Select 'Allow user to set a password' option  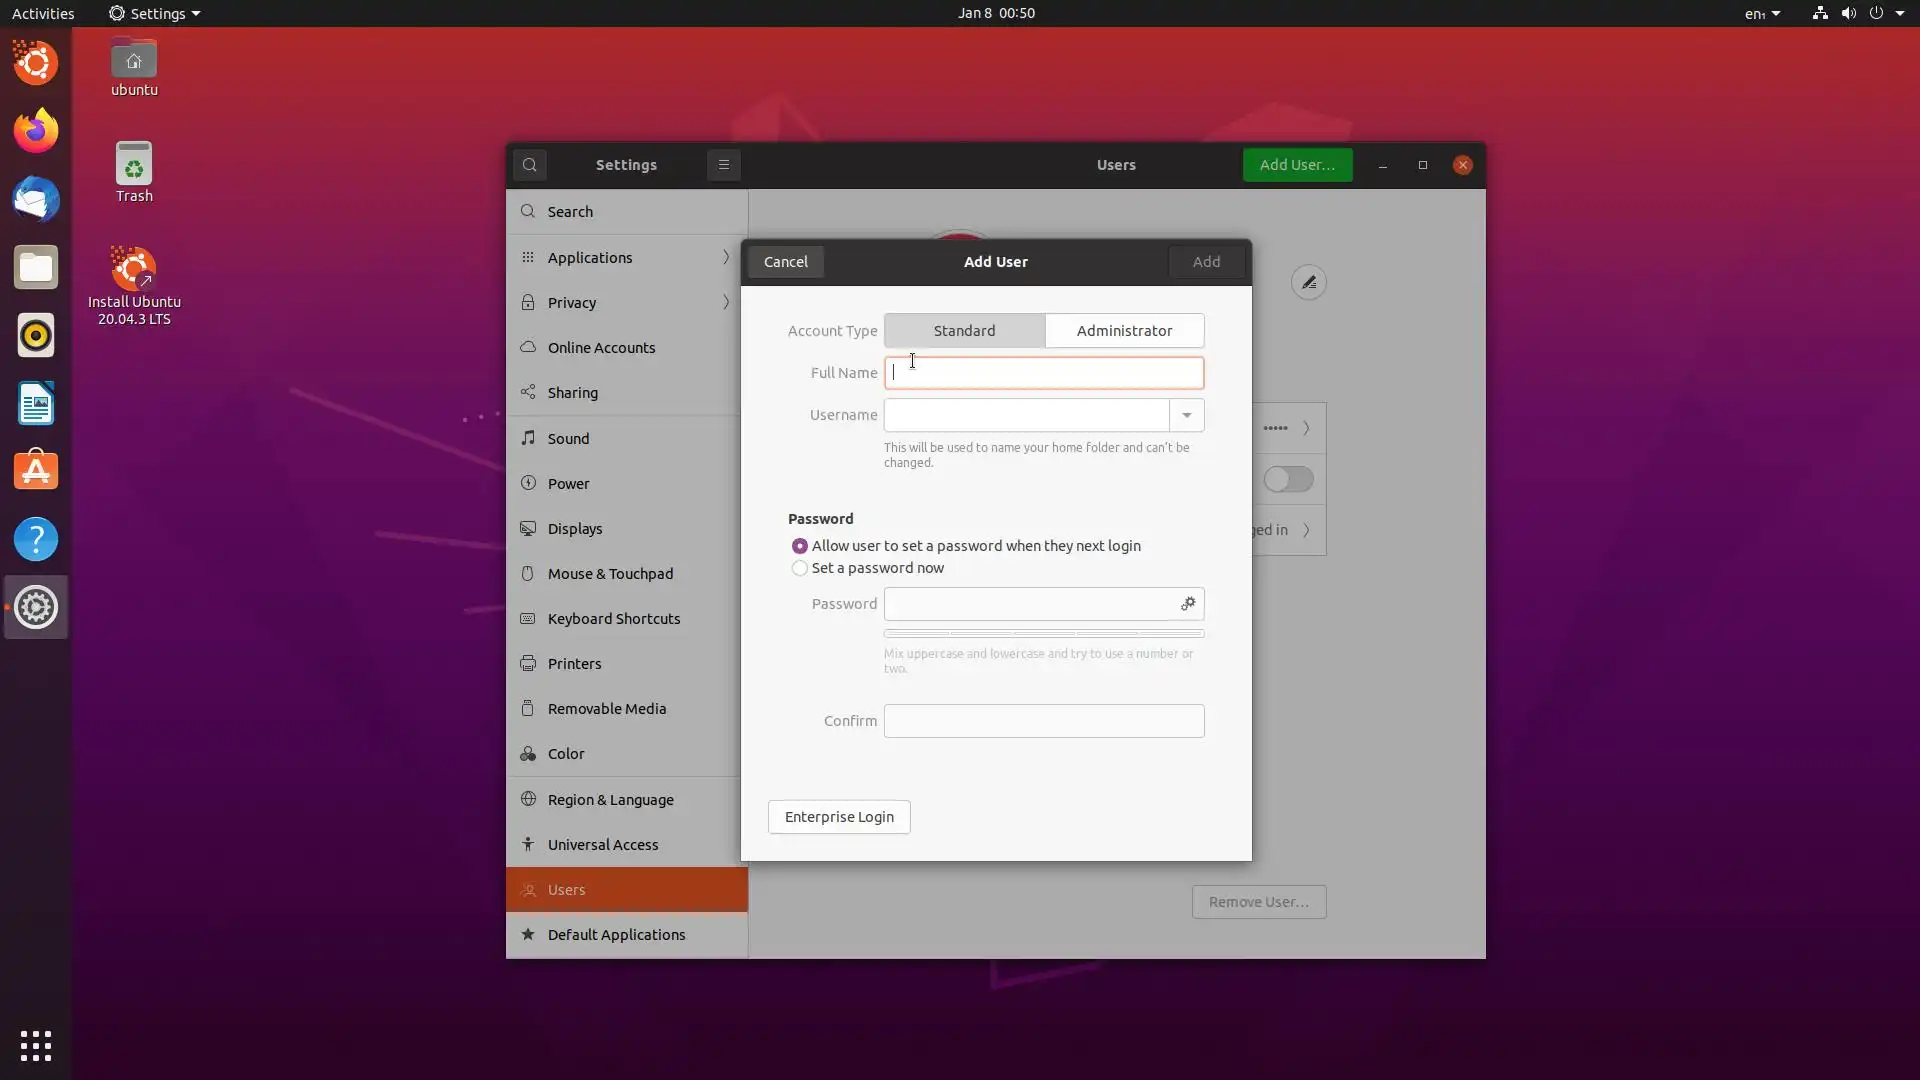pyautogui.click(x=799, y=546)
